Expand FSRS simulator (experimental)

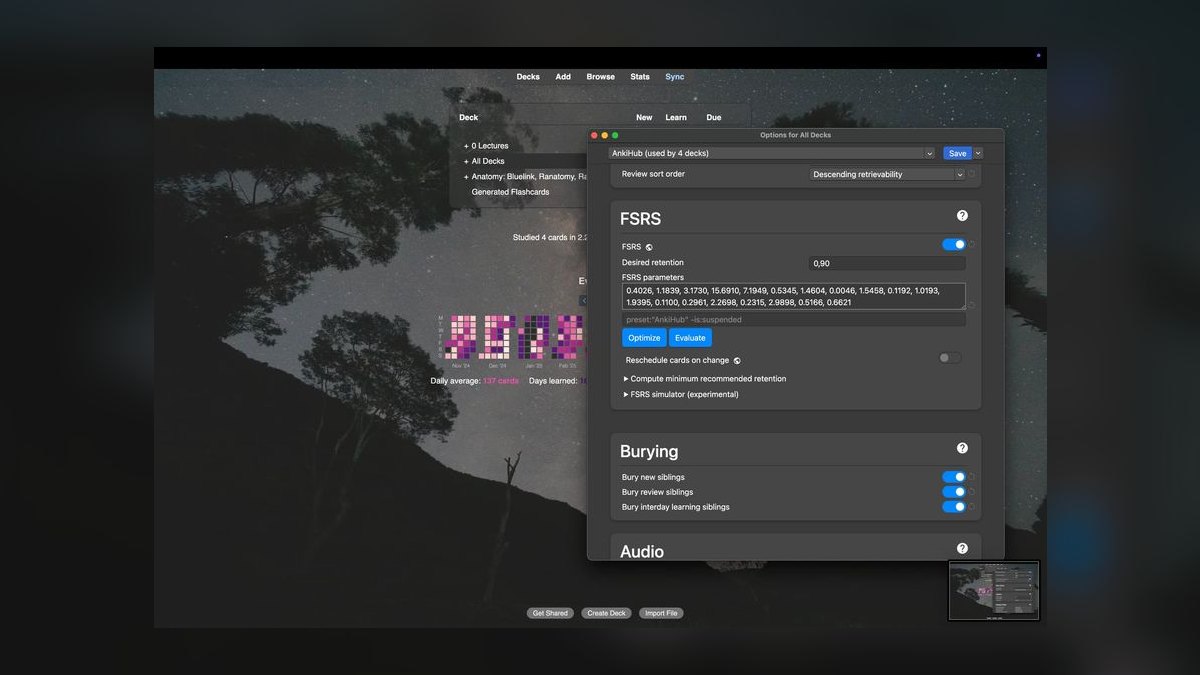[x=681, y=394]
